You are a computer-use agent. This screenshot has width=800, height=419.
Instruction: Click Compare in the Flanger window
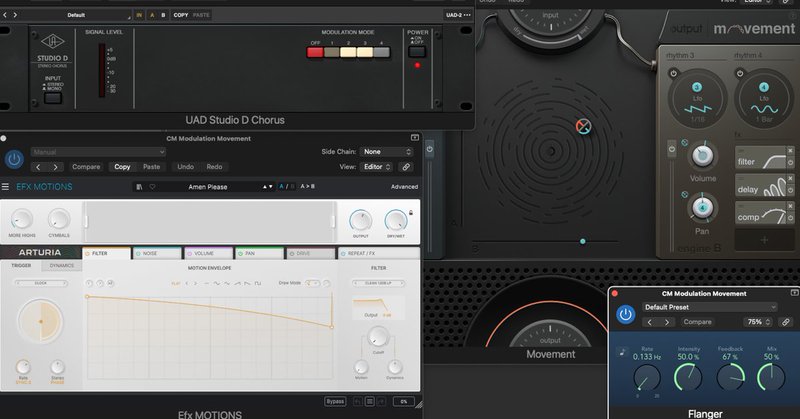(x=697, y=322)
